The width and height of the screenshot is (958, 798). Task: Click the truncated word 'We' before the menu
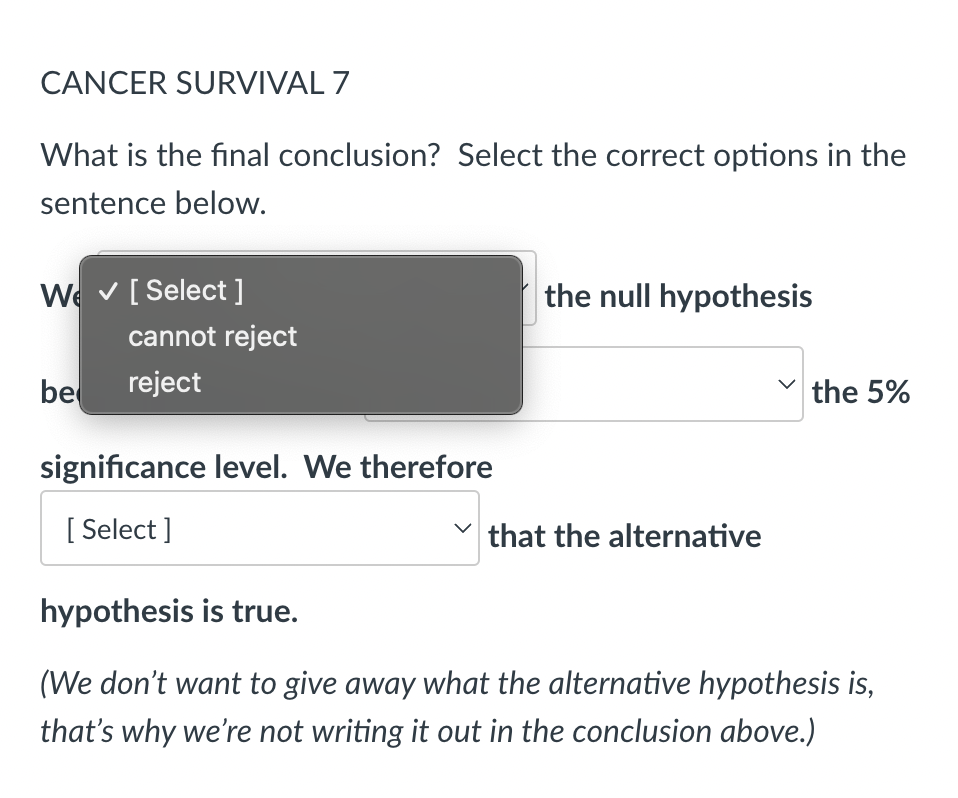[57, 295]
